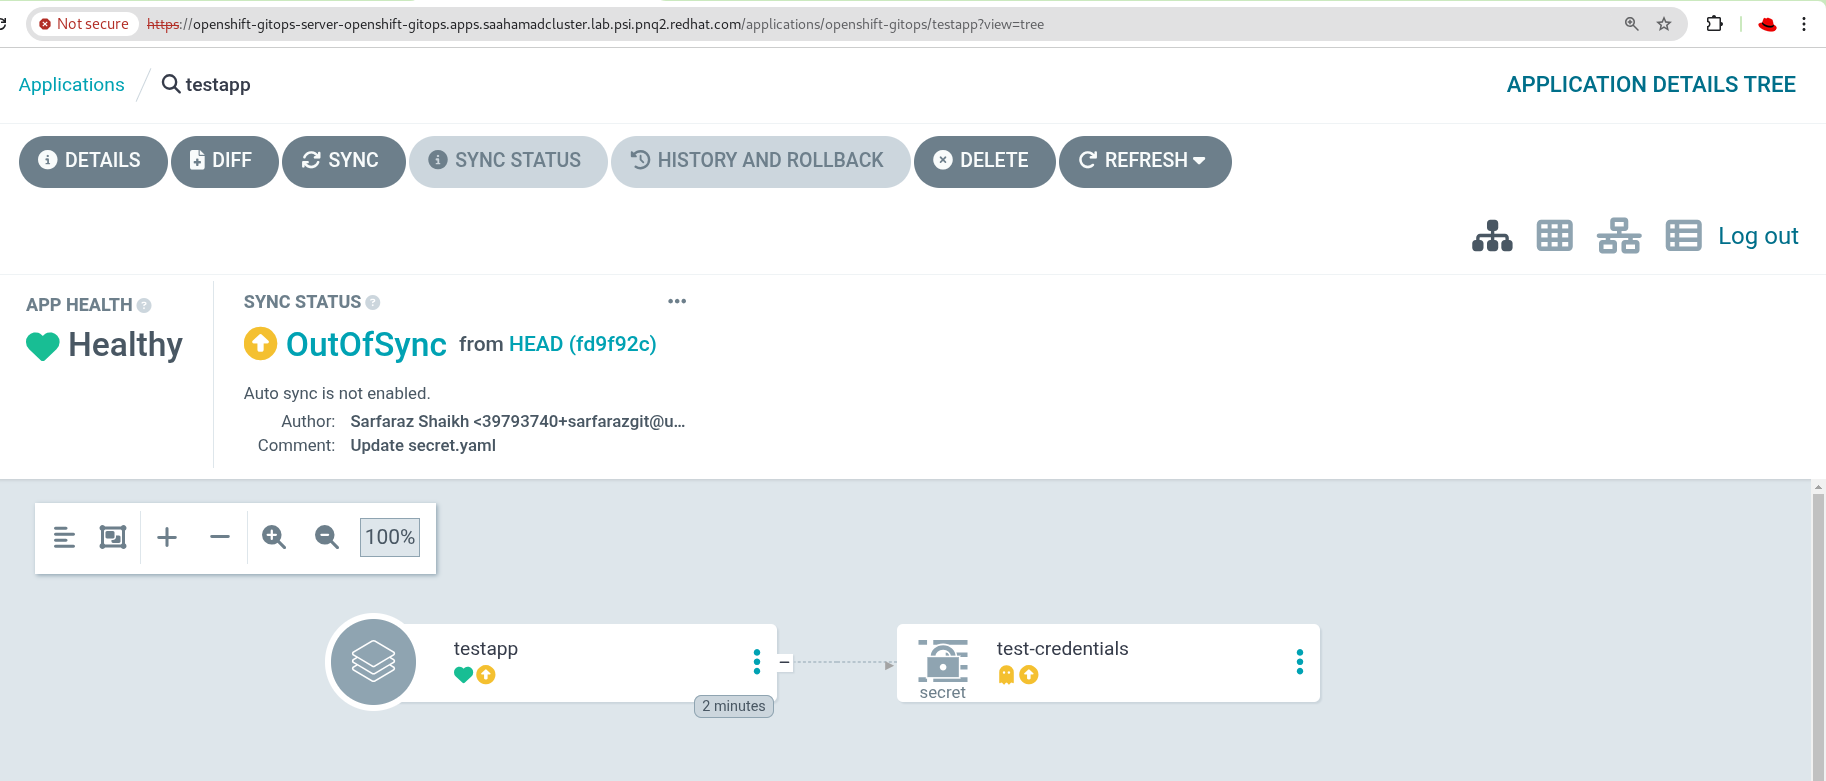Open the sync status ellipsis menu
This screenshot has width=1826, height=781.
coord(677,301)
